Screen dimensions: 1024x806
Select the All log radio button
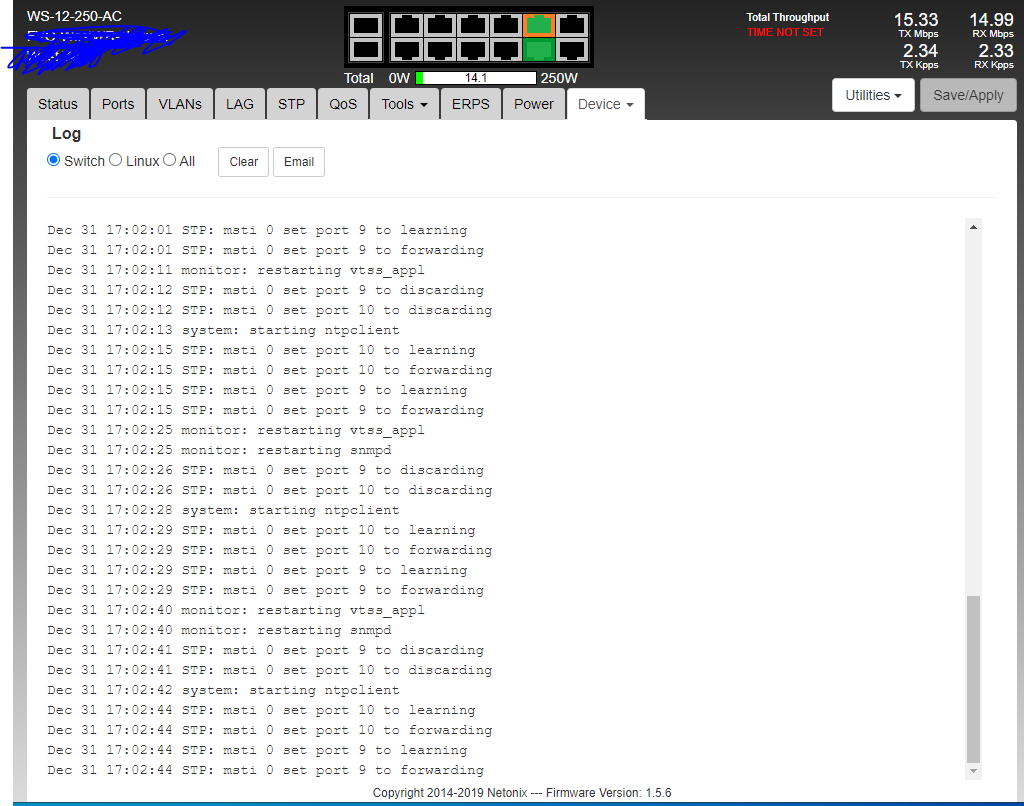coord(169,160)
